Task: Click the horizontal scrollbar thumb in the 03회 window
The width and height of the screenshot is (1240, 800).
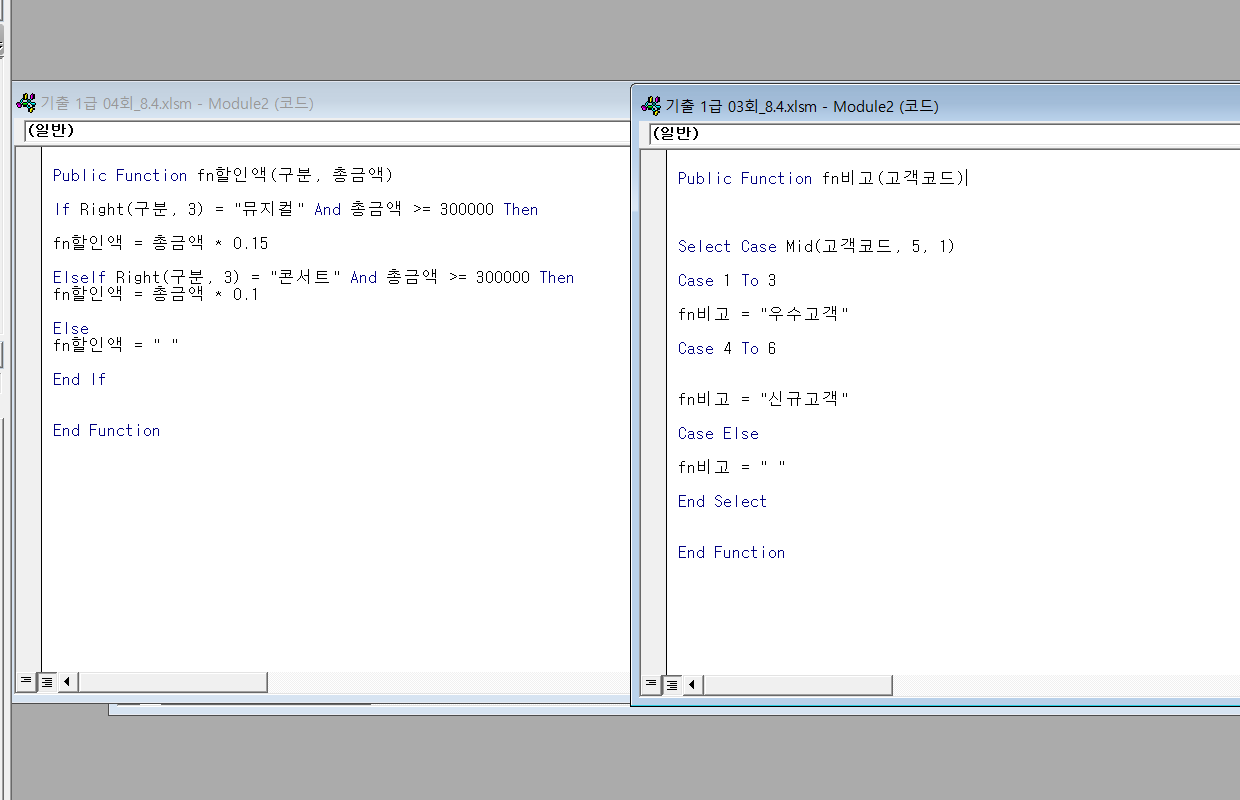Action: (x=797, y=685)
